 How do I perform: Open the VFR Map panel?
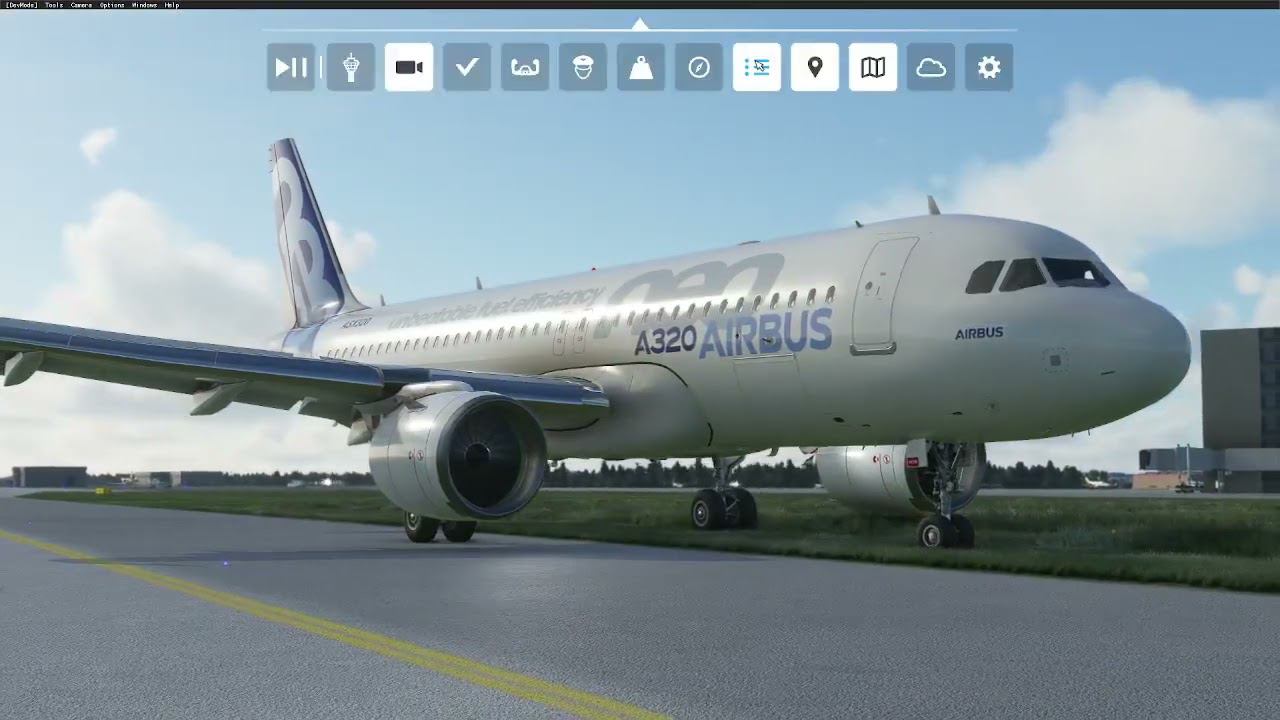point(873,67)
